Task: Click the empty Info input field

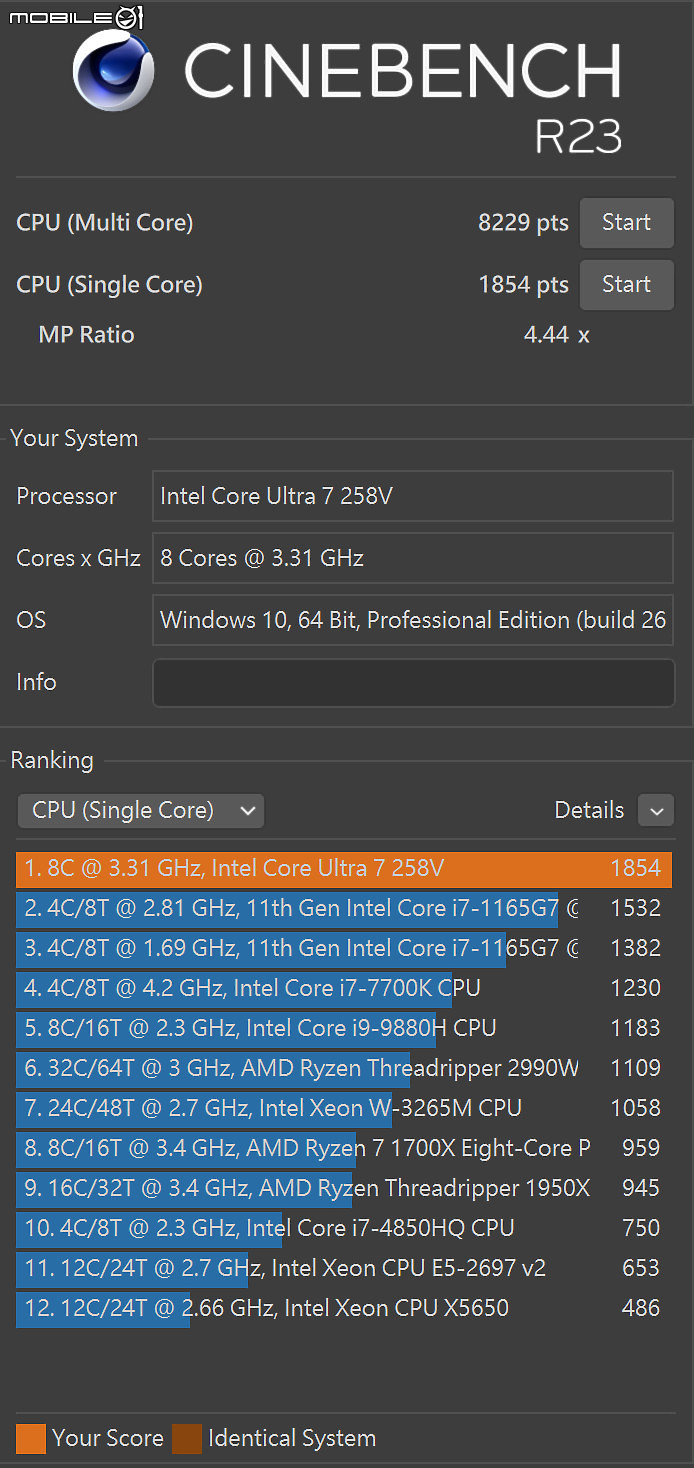Action: [413, 683]
